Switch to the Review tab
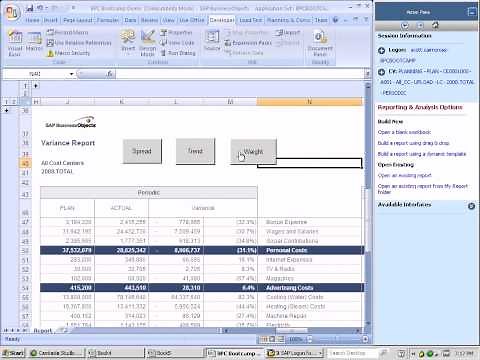Viewport: 480px width, 360px height. [149, 20]
